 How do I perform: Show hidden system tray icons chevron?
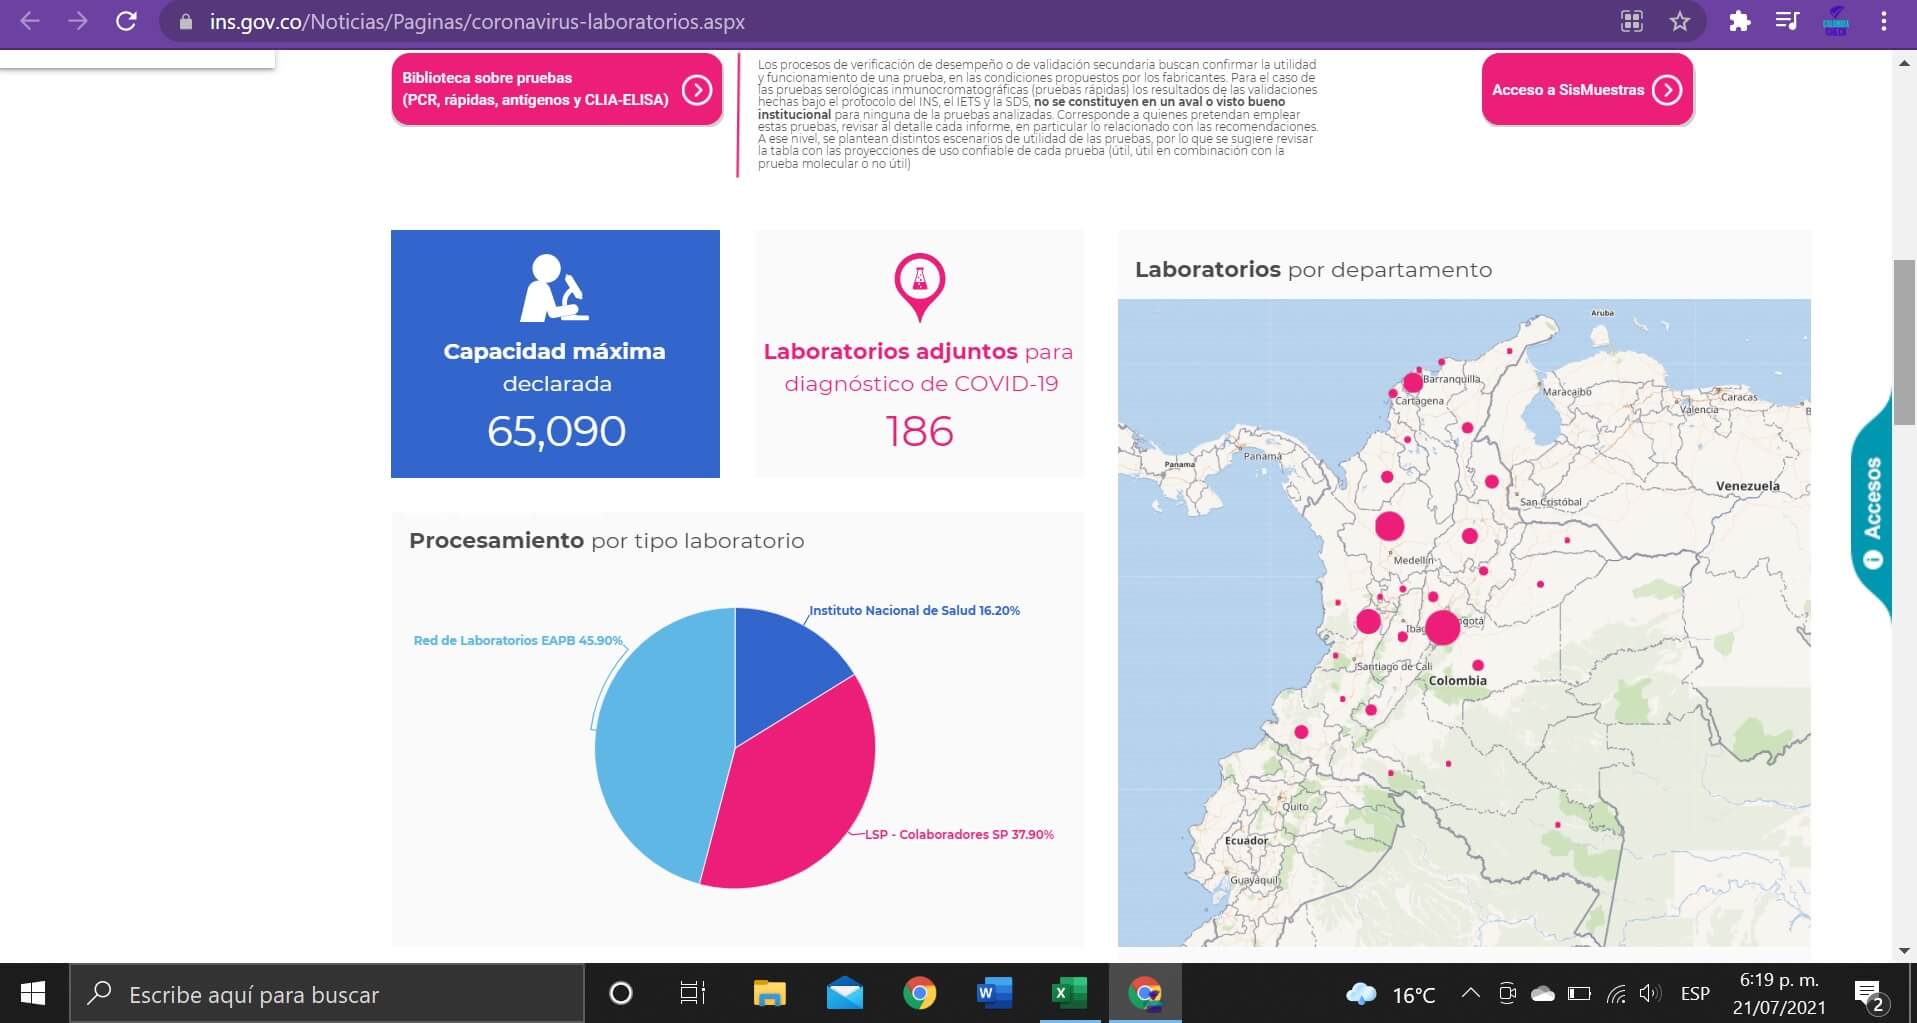[1471, 993]
